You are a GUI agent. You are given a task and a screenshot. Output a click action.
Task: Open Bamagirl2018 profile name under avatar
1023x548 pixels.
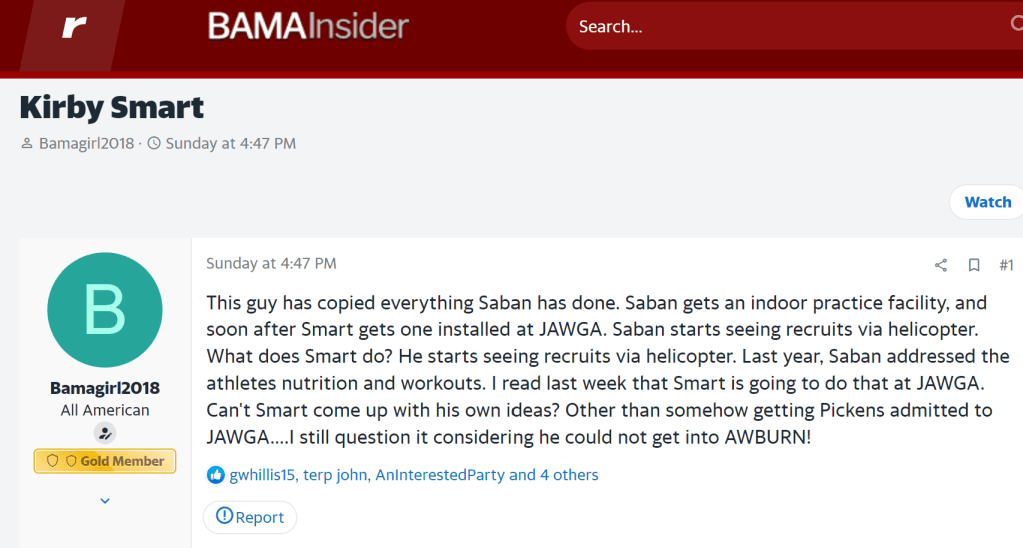click(105, 388)
